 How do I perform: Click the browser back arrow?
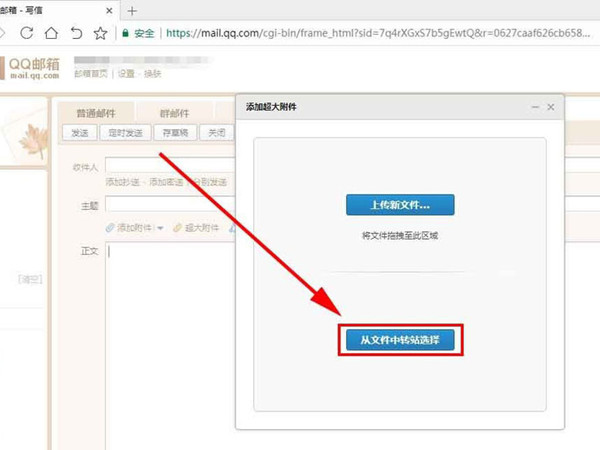[11, 33]
